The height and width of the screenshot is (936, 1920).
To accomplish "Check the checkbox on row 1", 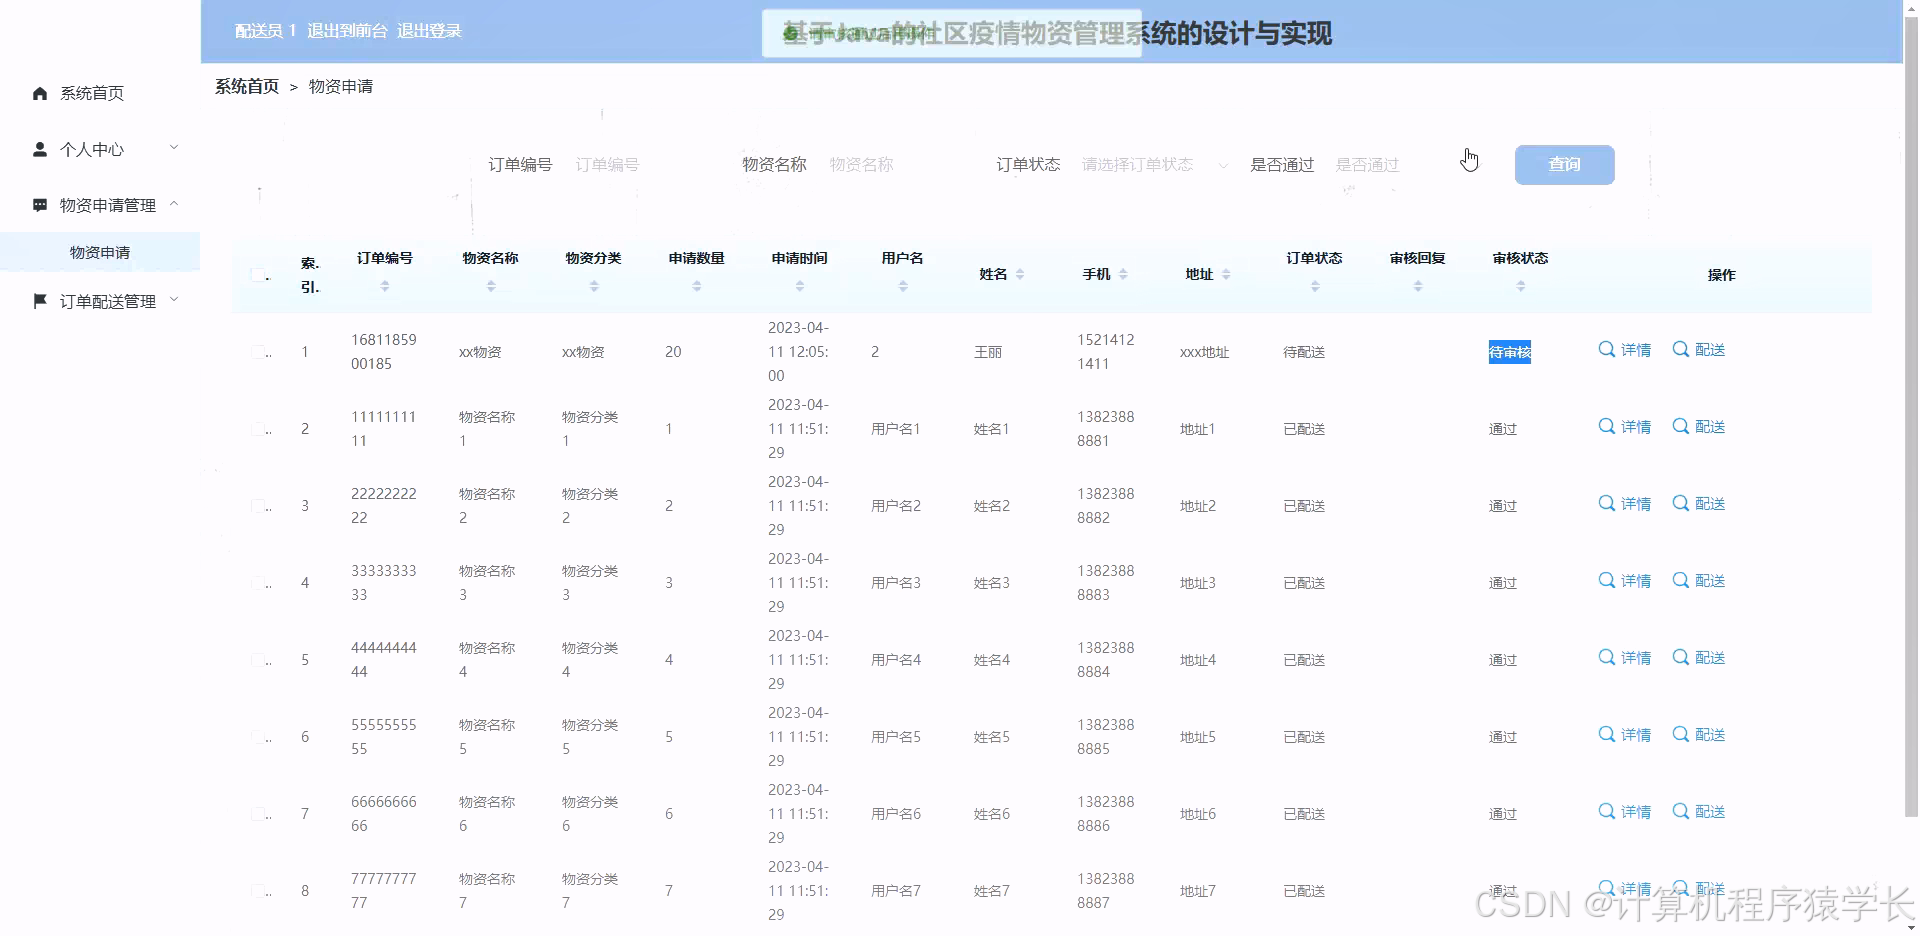I will tap(259, 351).
